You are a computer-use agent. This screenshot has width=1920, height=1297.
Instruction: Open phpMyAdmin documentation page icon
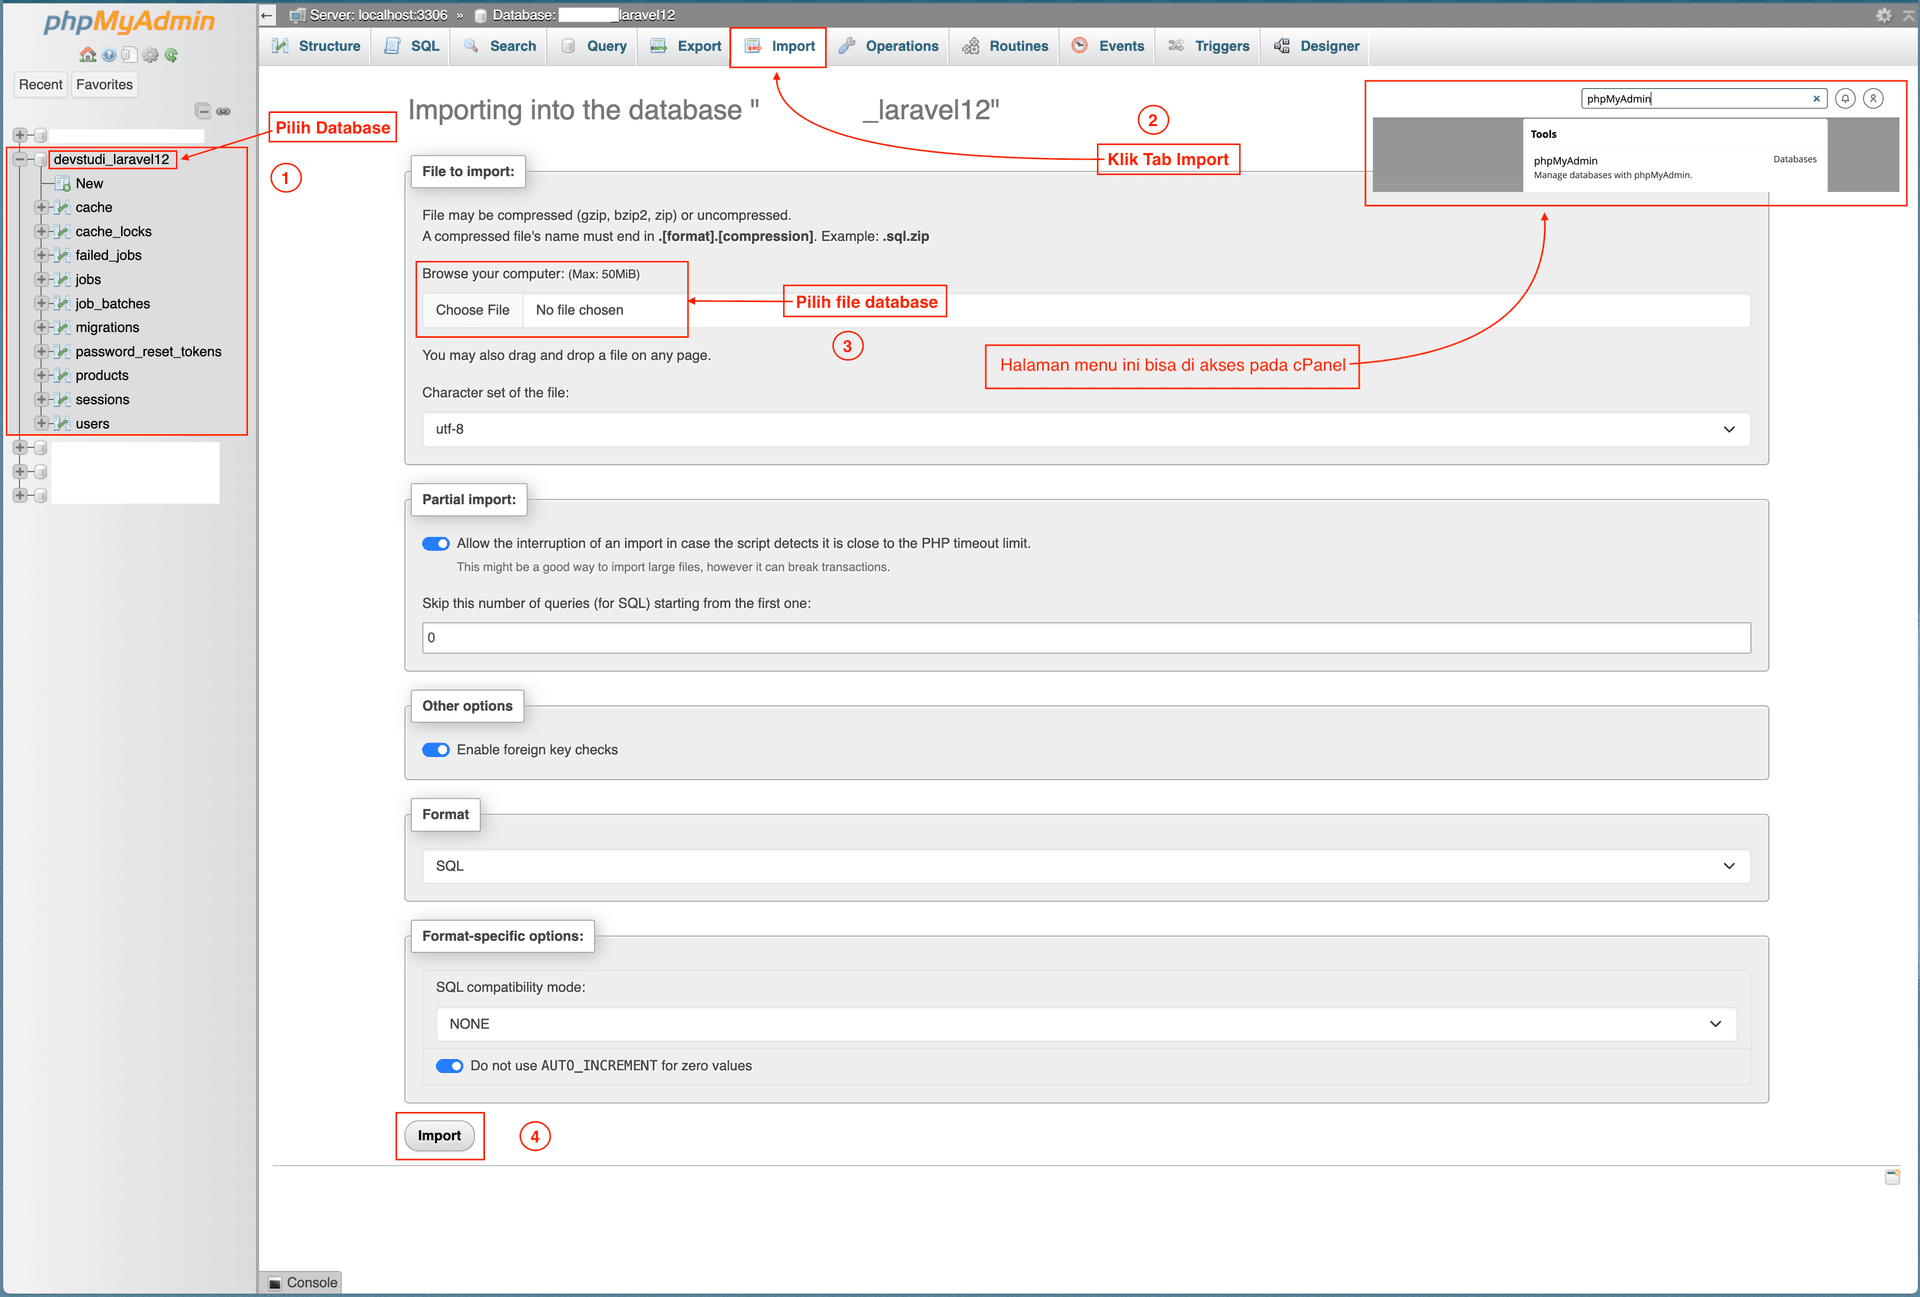tap(129, 55)
